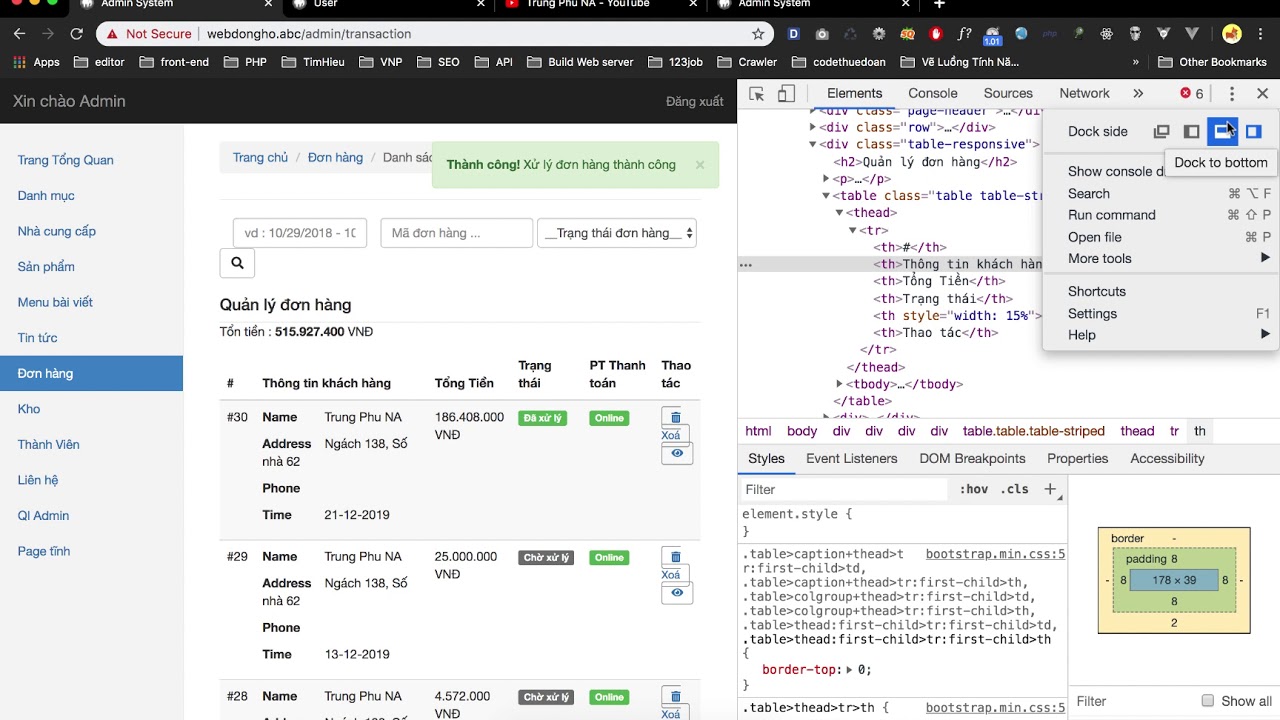Toggle the device toolbar icon in DevTools
The height and width of the screenshot is (720, 1280).
[x=786, y=93]
